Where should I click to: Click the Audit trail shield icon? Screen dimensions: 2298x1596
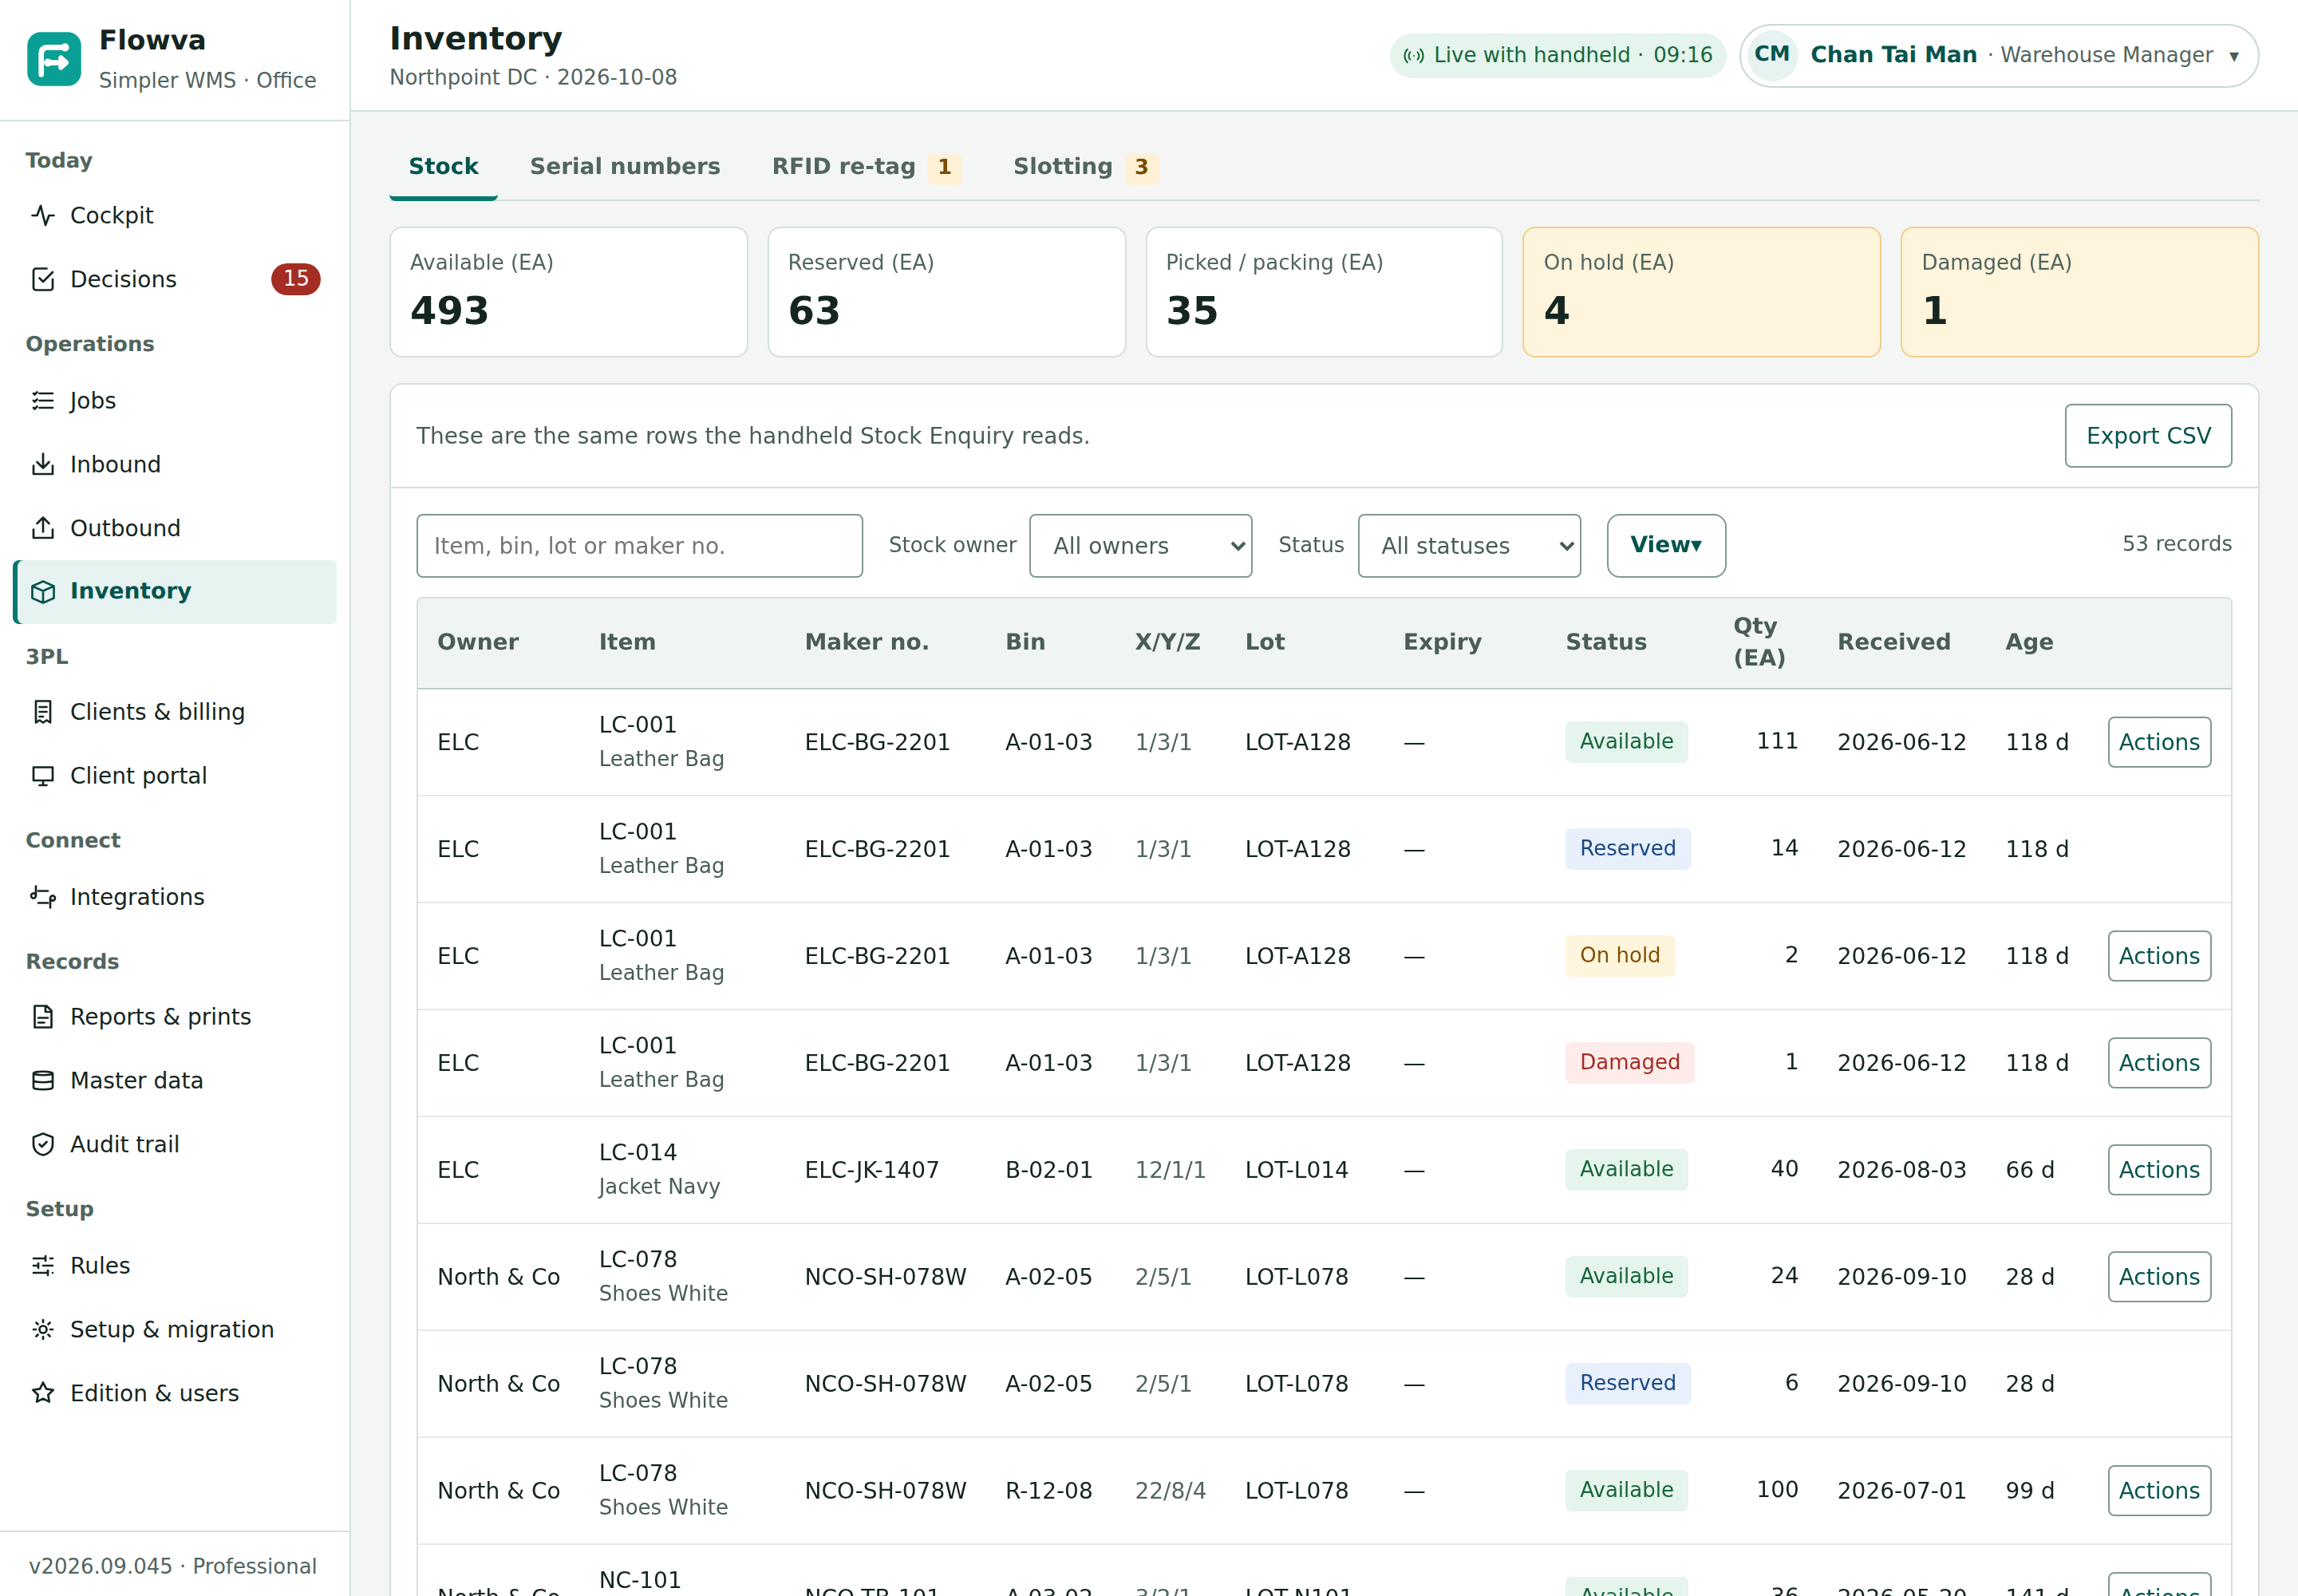point(43,1145)
